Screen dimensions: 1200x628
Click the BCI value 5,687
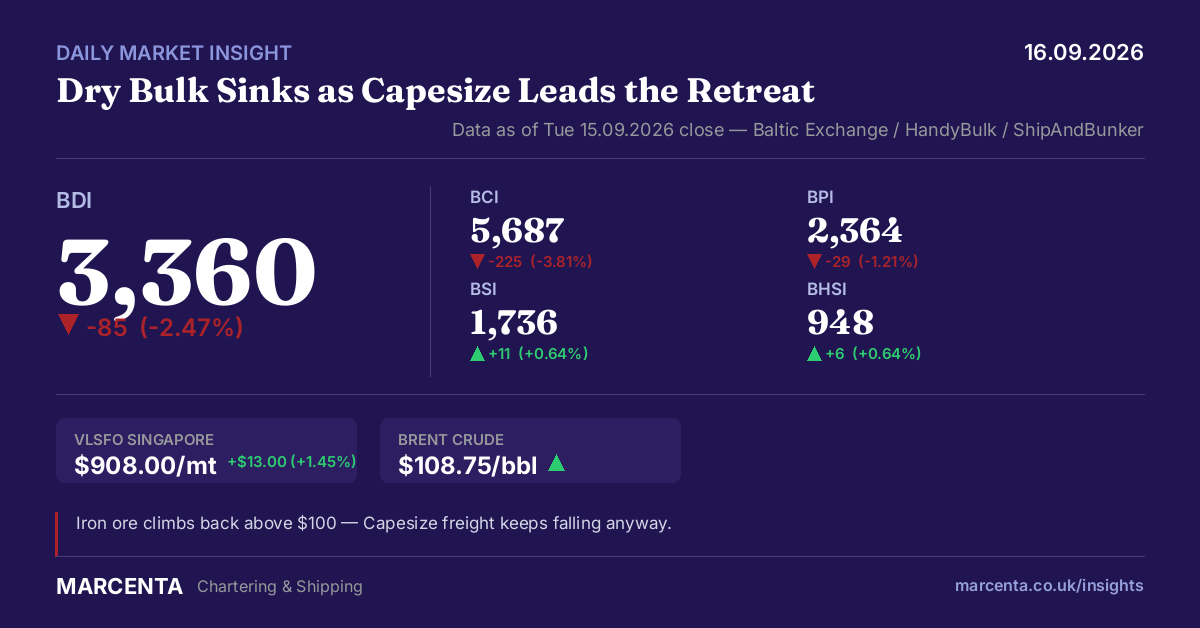point(517,231)
